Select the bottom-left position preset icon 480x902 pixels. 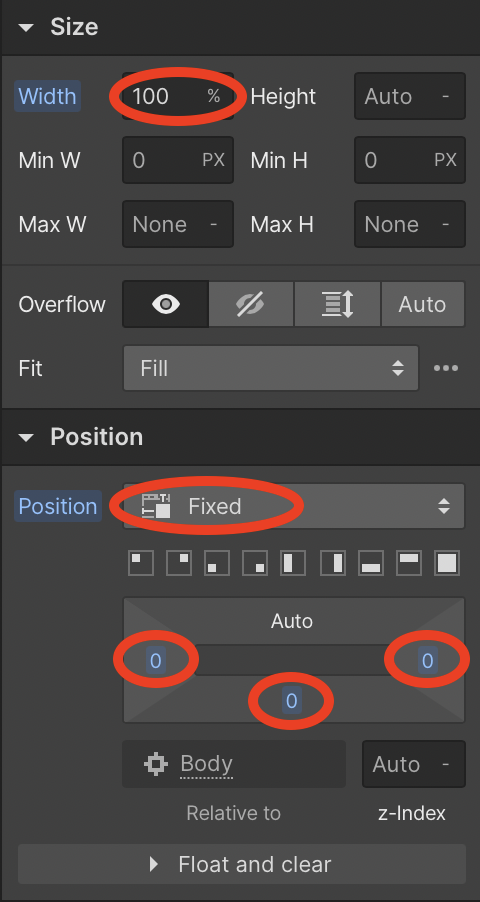coord(217,563)
